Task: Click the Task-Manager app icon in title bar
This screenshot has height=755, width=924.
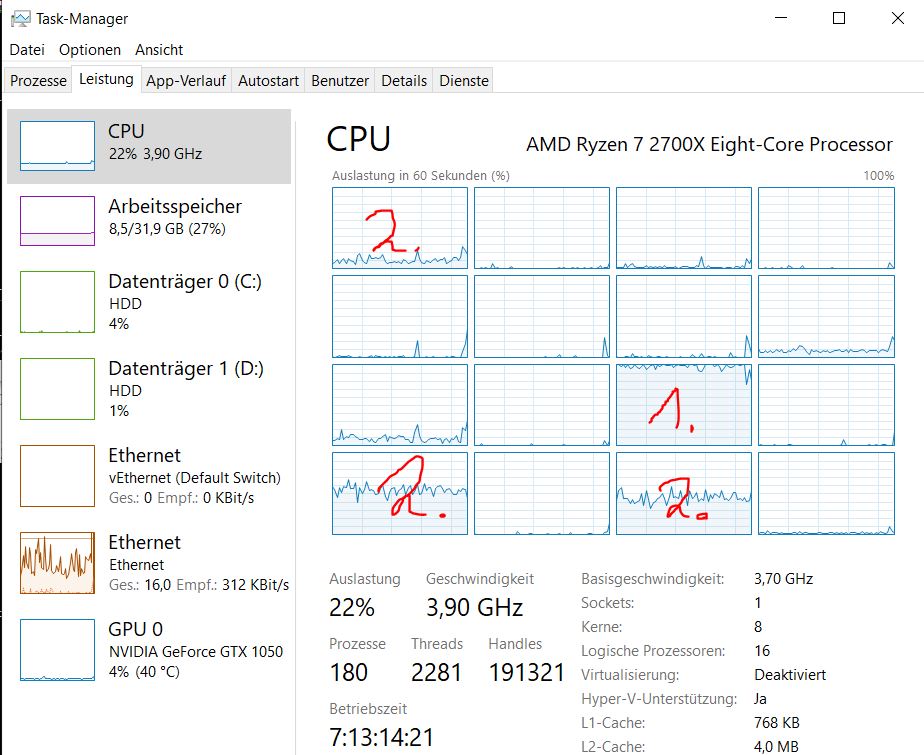Action: point(21,19)
